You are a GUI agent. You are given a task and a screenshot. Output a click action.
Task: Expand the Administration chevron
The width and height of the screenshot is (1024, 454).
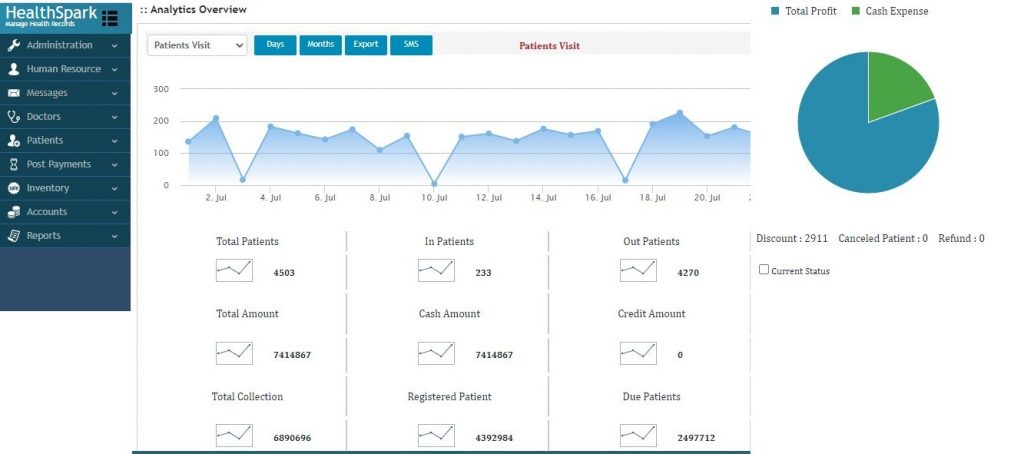[x=114, y=46]
